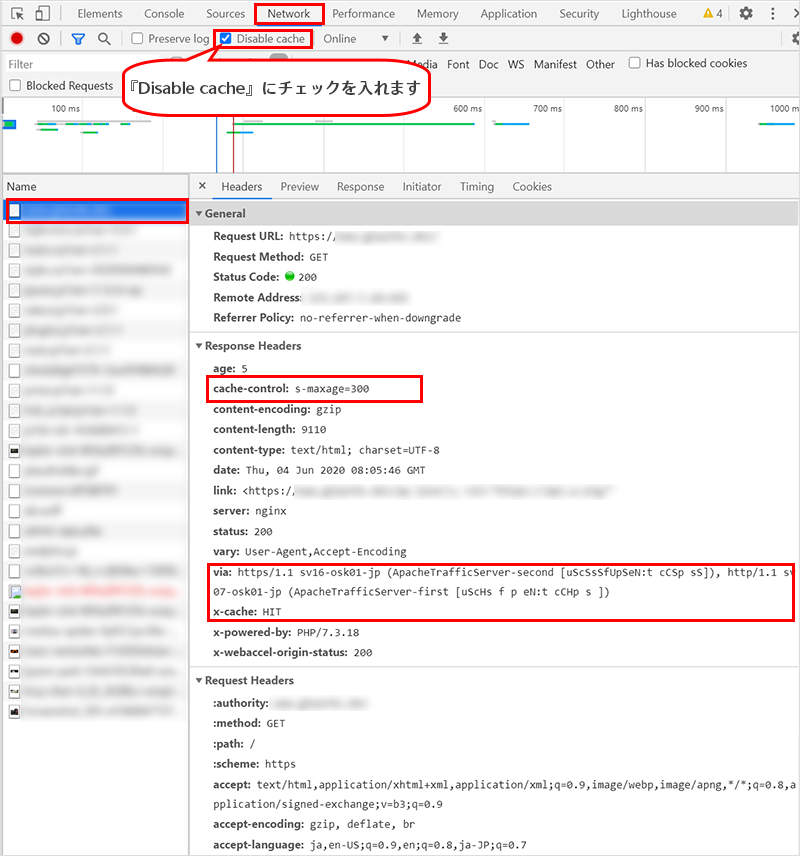Enable the Preserve log checkbox
The height and width of the screenshot is (856, 800).
138,39
